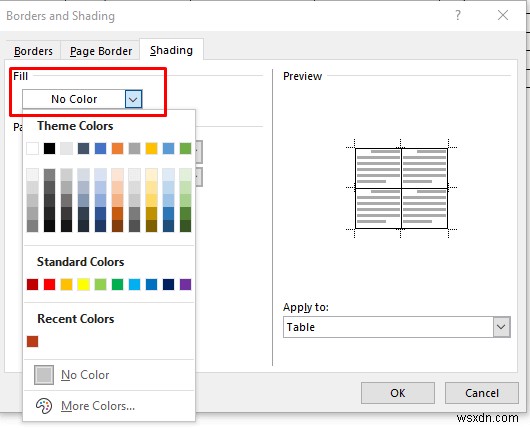The image size is (530, 428).
Task: Pick the white theme color swatch
Action: (x=32, y=148)
